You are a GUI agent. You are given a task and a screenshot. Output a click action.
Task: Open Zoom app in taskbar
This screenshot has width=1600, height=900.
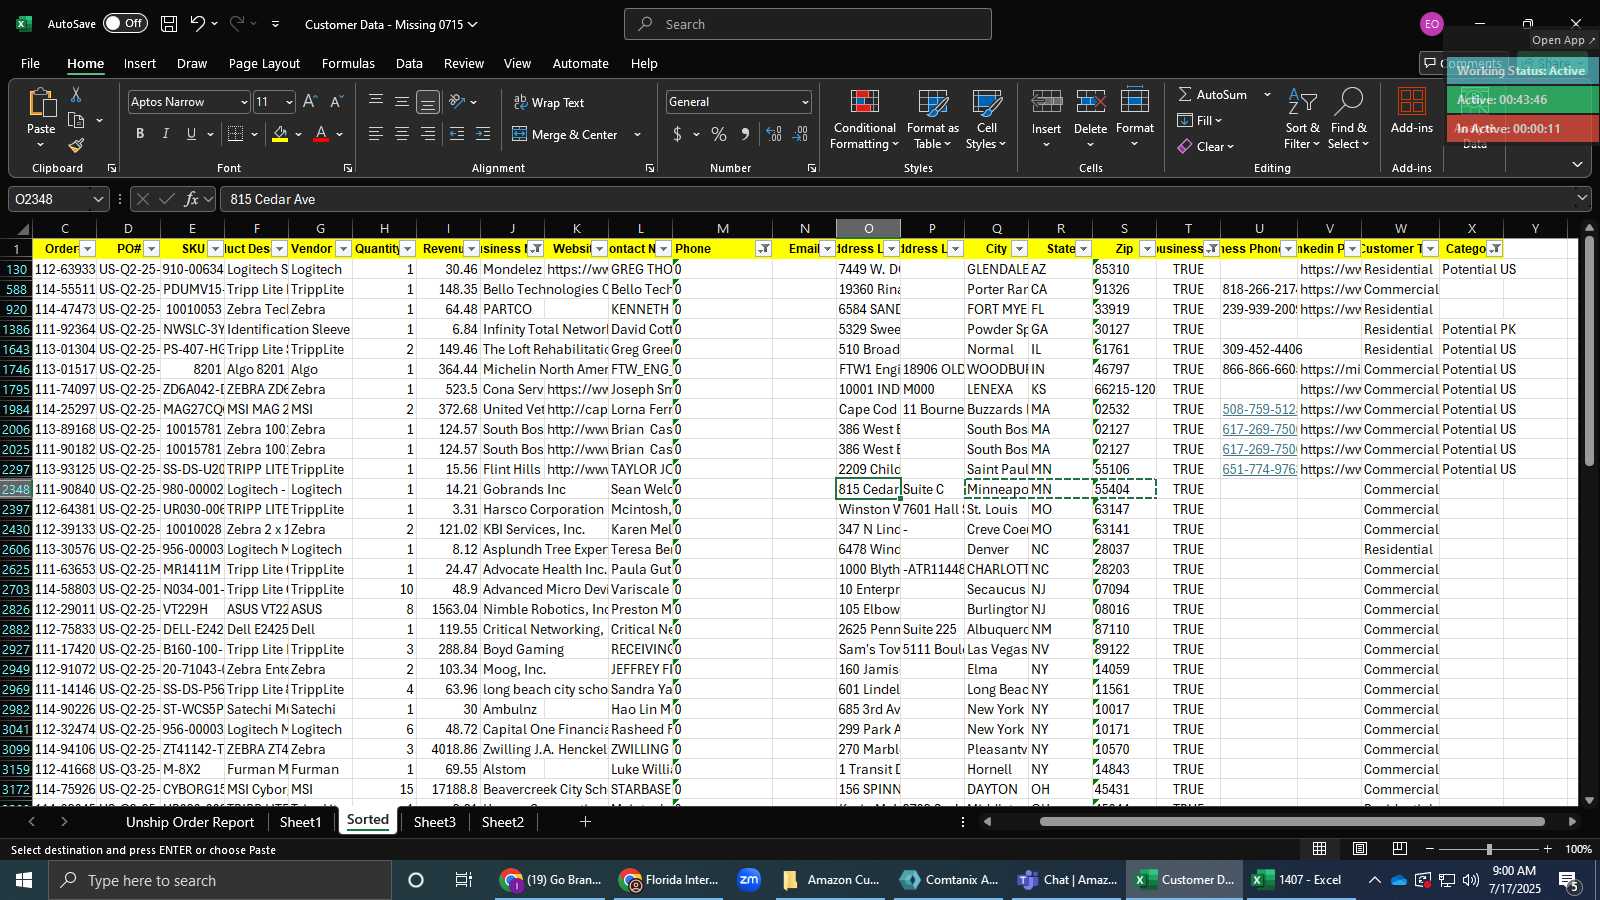tap(749, 880)
